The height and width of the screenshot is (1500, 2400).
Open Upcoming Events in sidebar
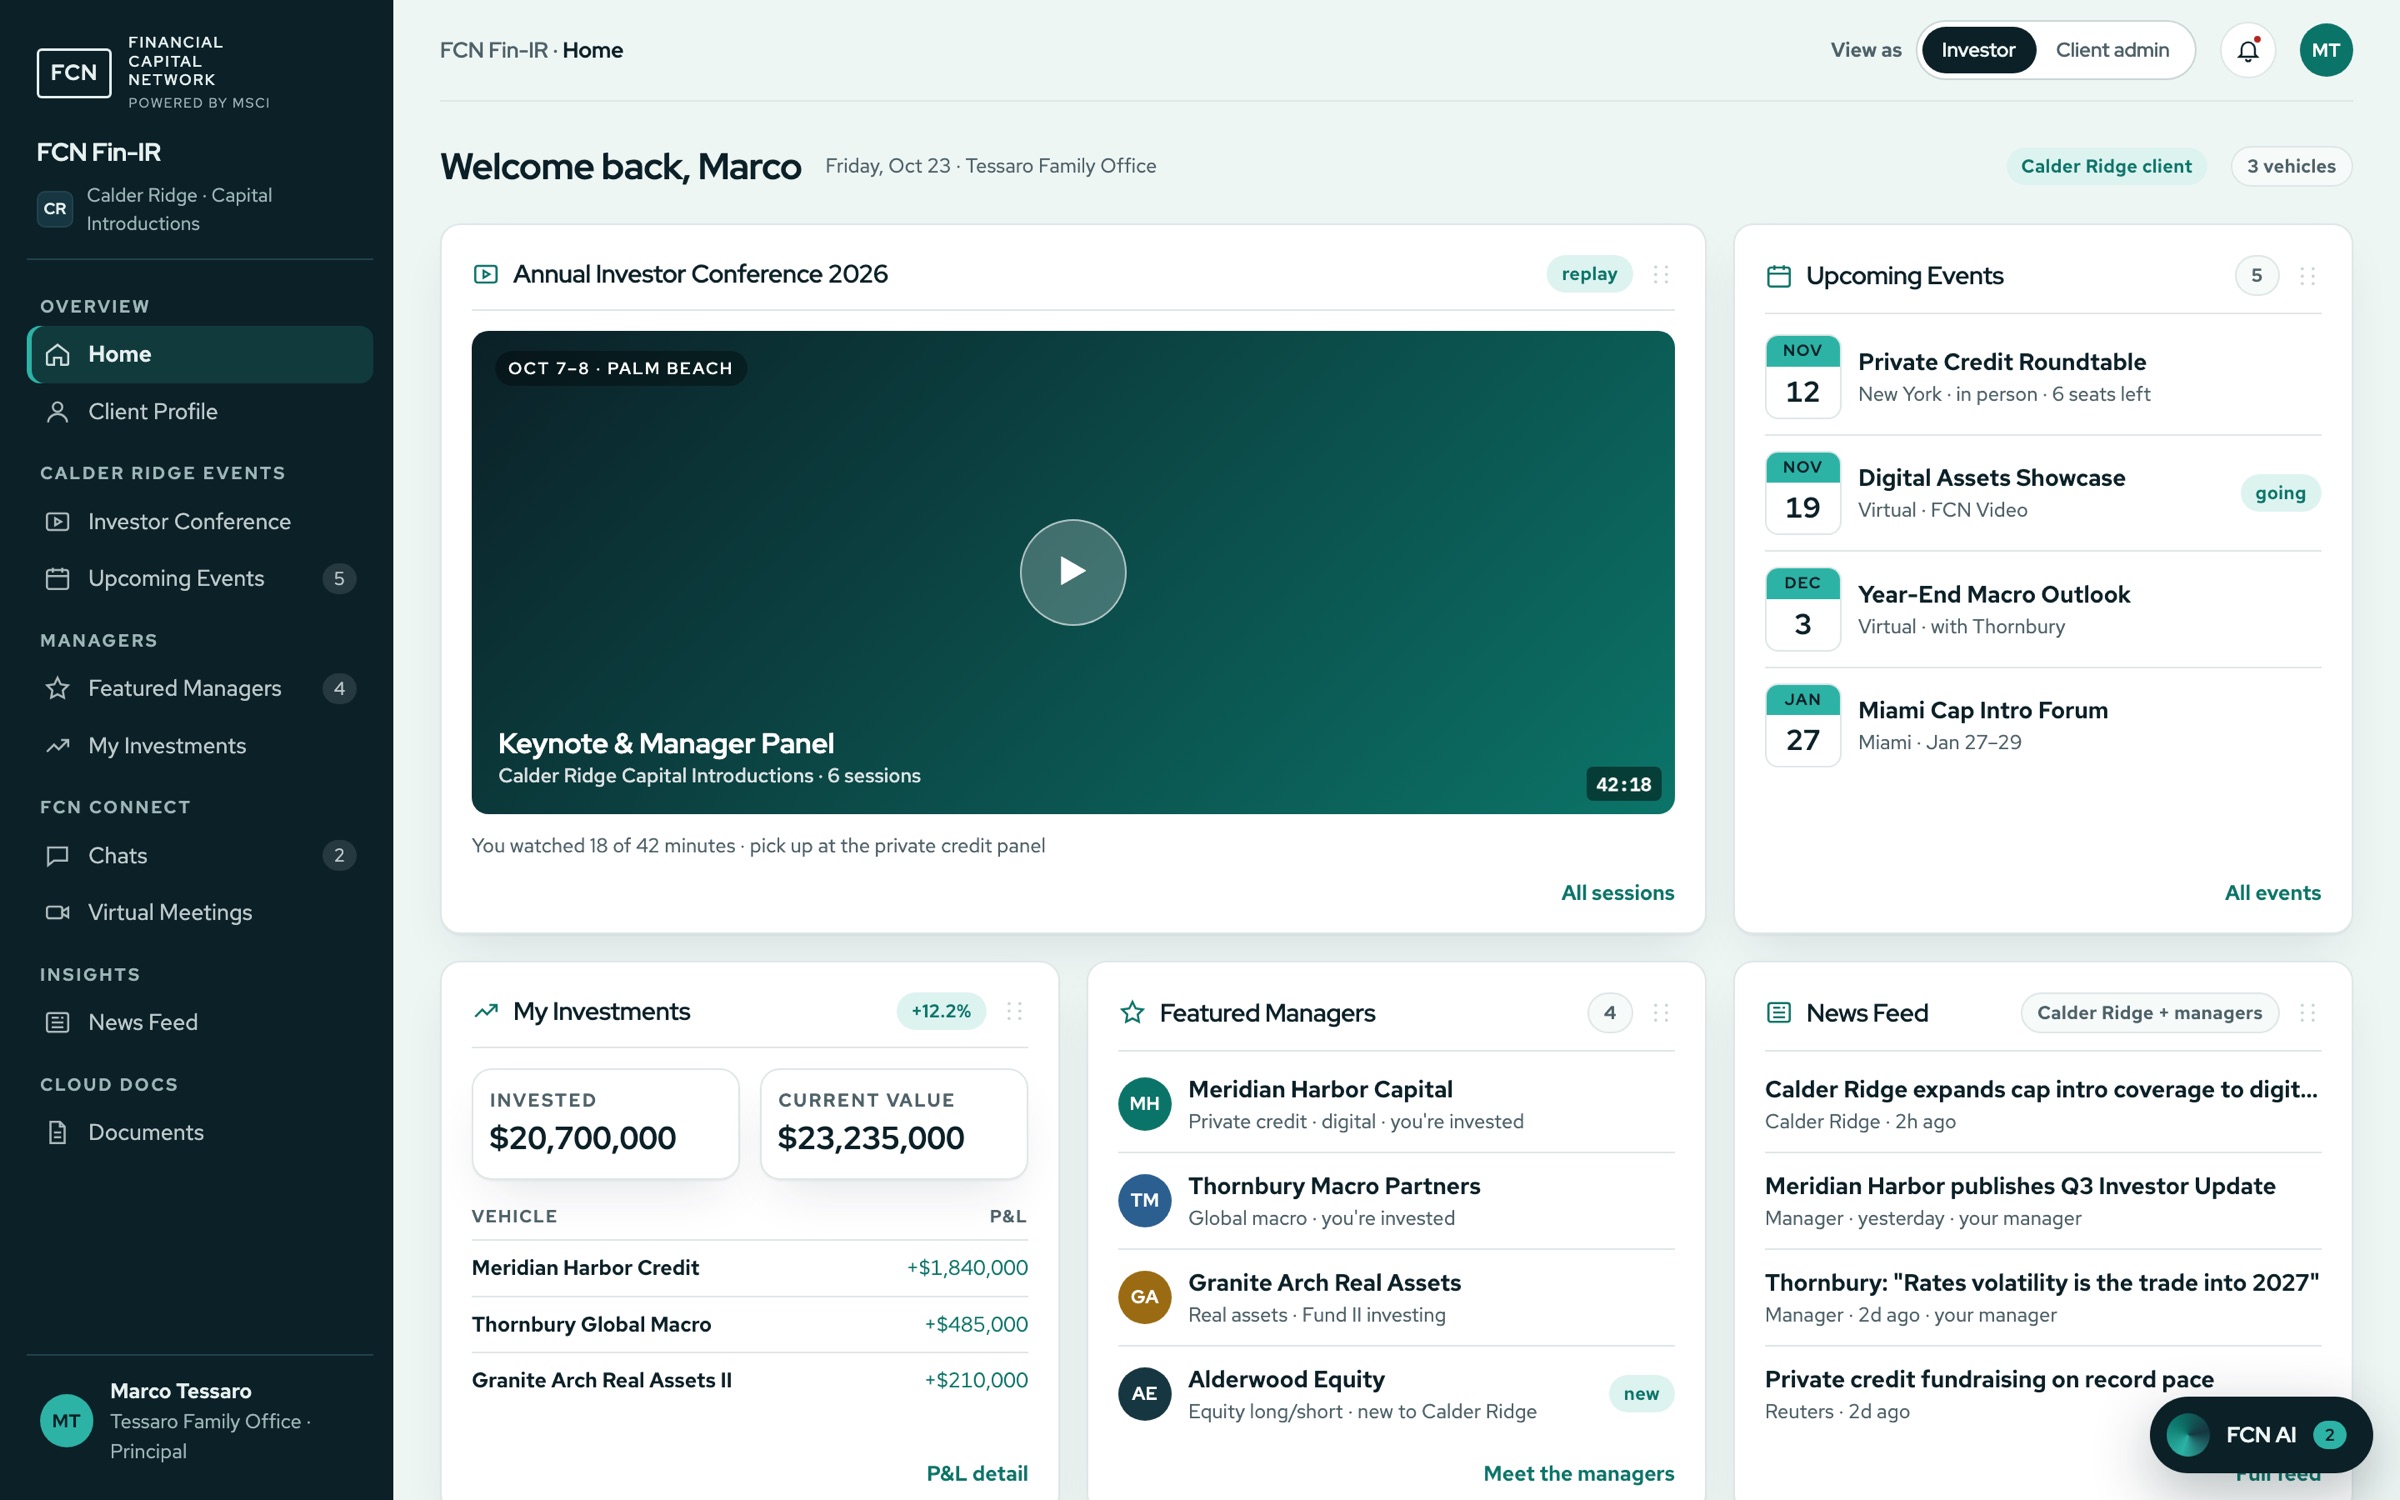200,578
